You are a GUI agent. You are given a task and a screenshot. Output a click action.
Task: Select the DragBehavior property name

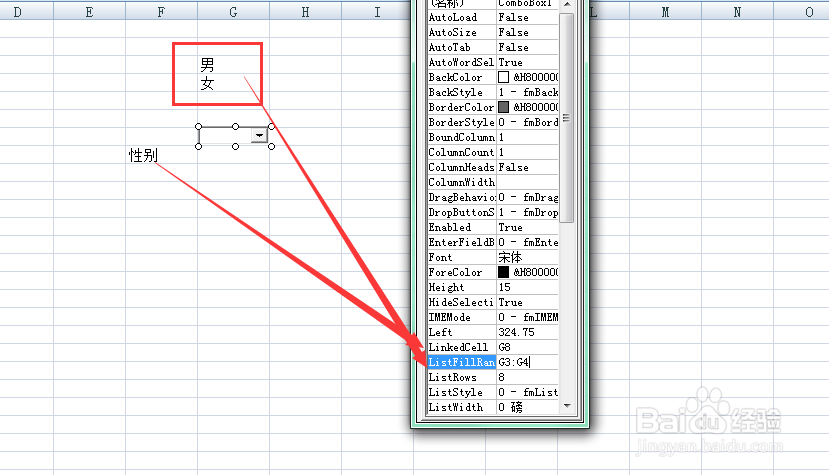point(462,197)
